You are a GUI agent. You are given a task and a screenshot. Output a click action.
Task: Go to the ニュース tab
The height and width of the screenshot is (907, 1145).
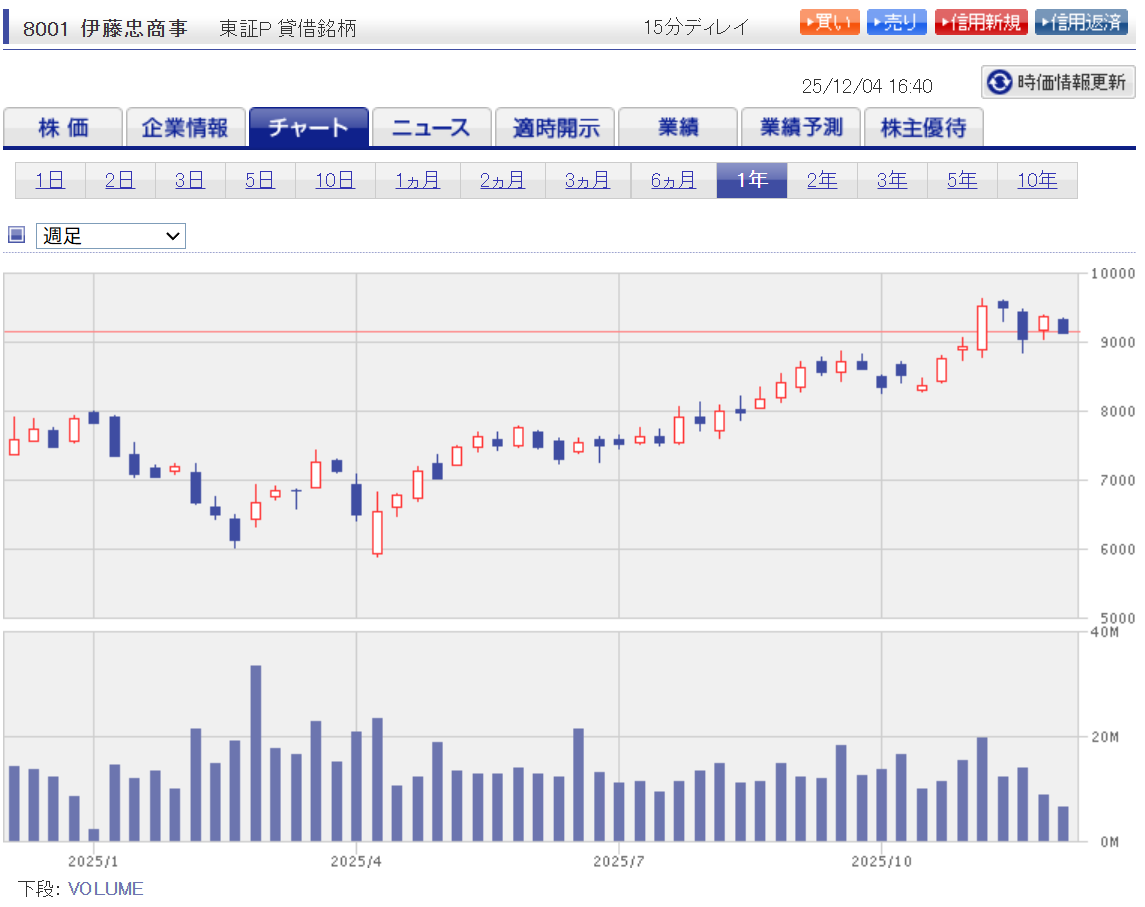point(430,128)
